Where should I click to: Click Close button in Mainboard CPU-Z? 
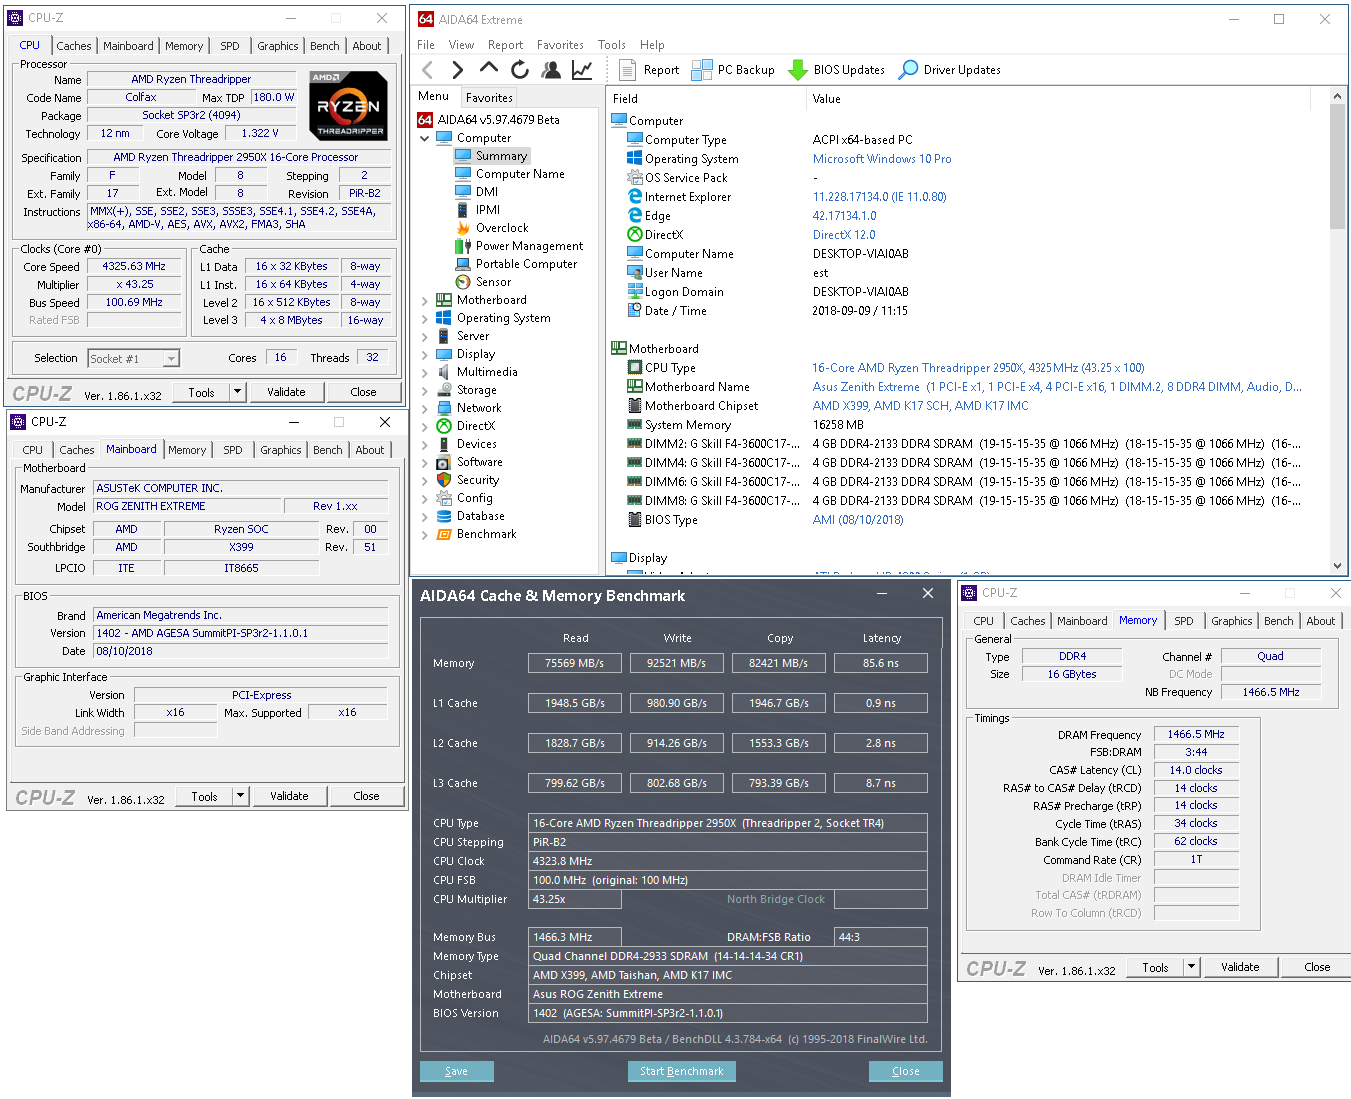366,796
